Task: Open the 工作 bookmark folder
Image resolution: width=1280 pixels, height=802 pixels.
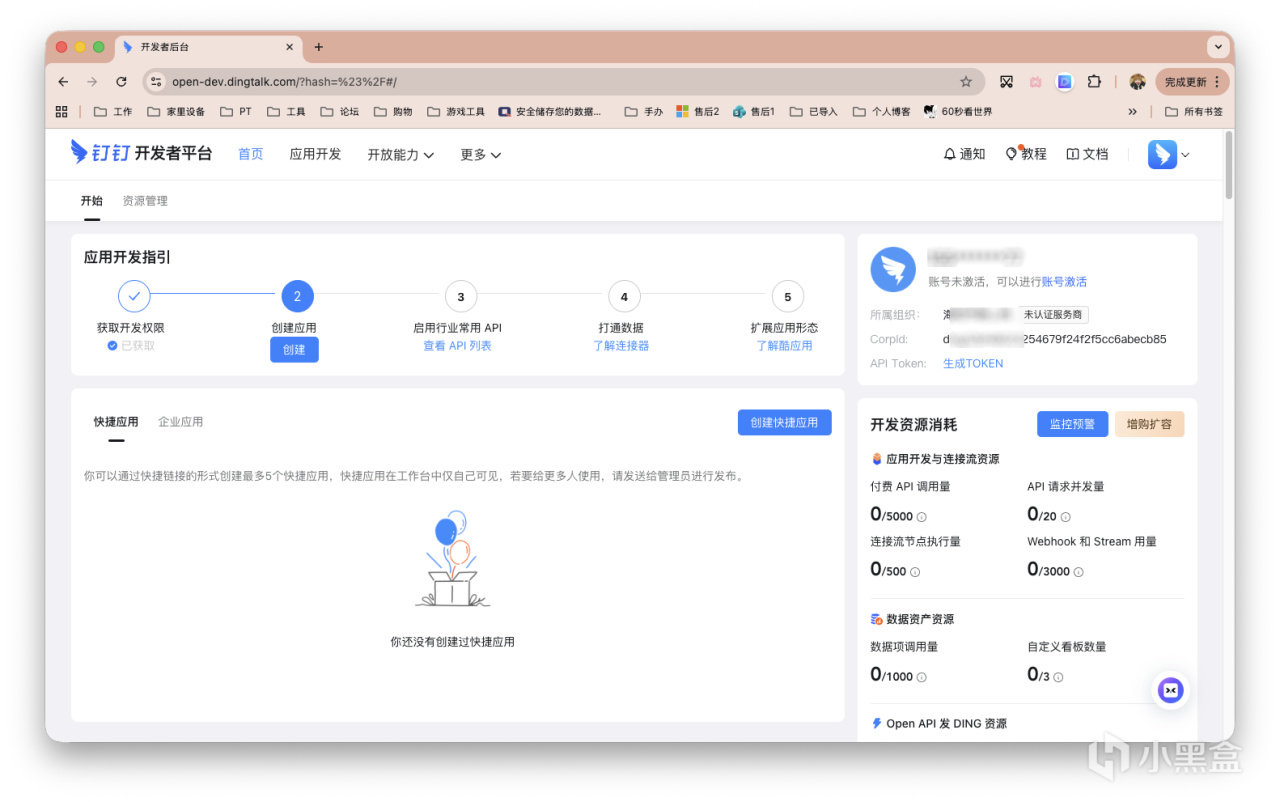Action: (x=113, y=112)
